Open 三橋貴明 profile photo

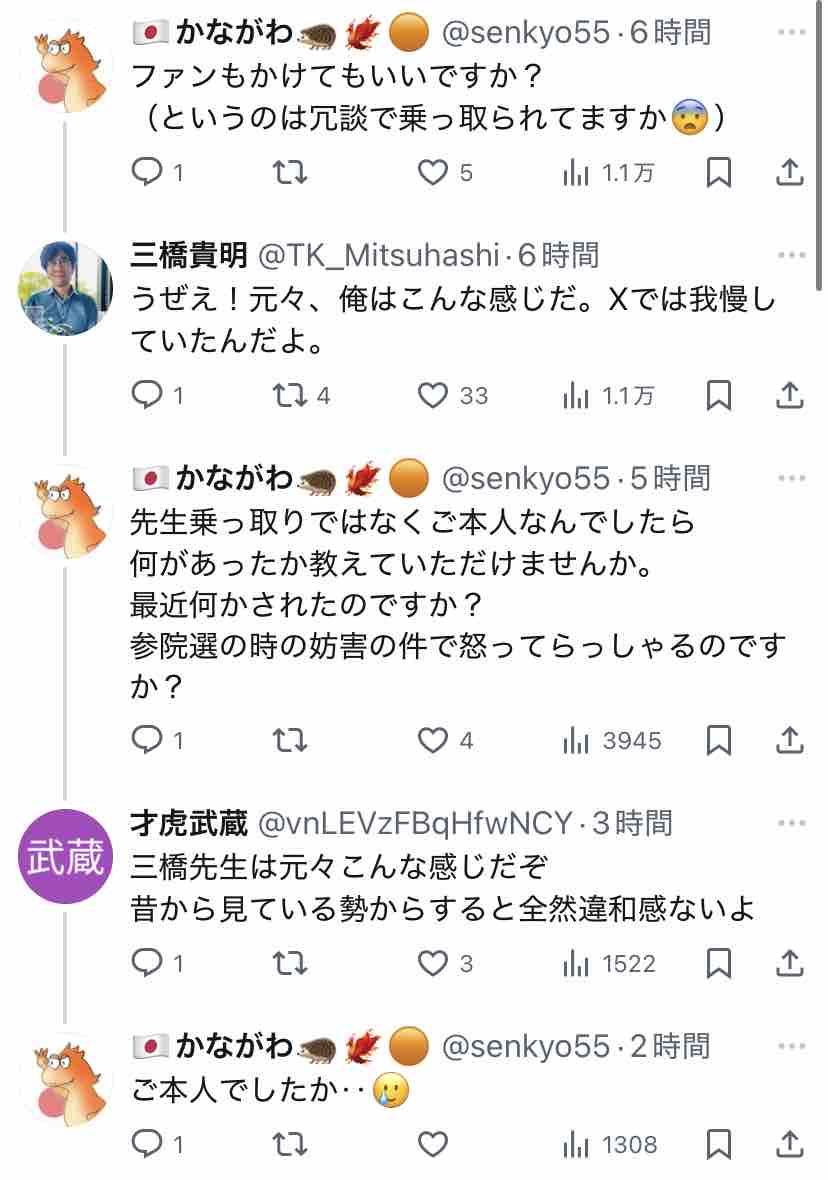(x=65, y=288)
